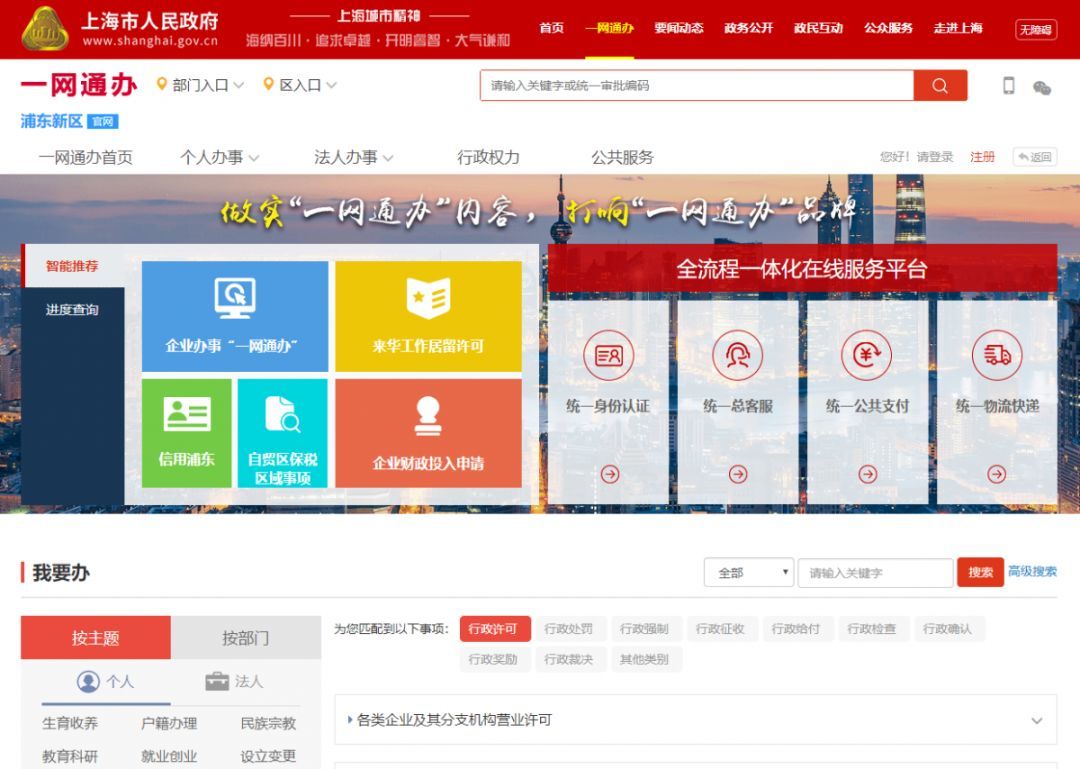Click the 统一身份认证 ID card icon
The width and height of the screenshot is (1080, 769).
(608, 356)
